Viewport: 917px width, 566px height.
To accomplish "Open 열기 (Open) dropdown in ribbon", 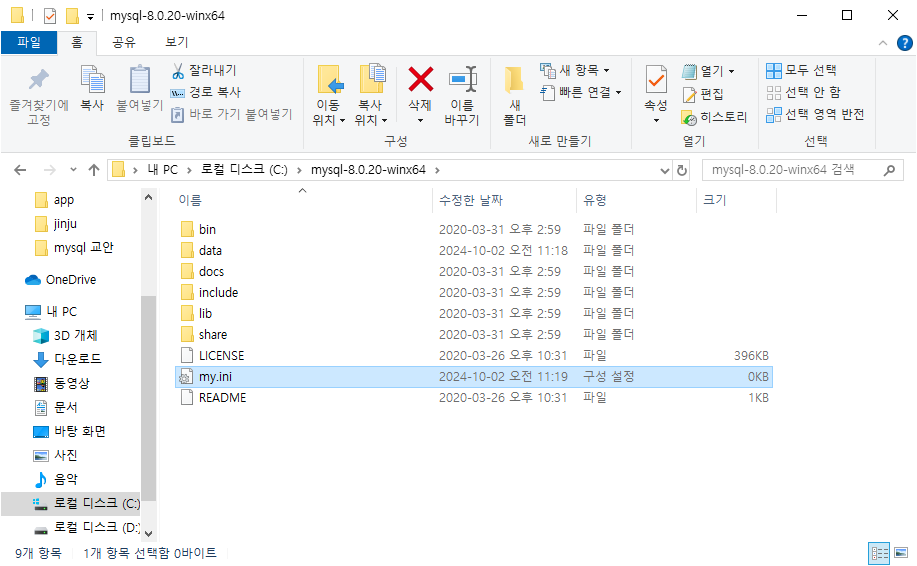I will [x=708, y=71].
